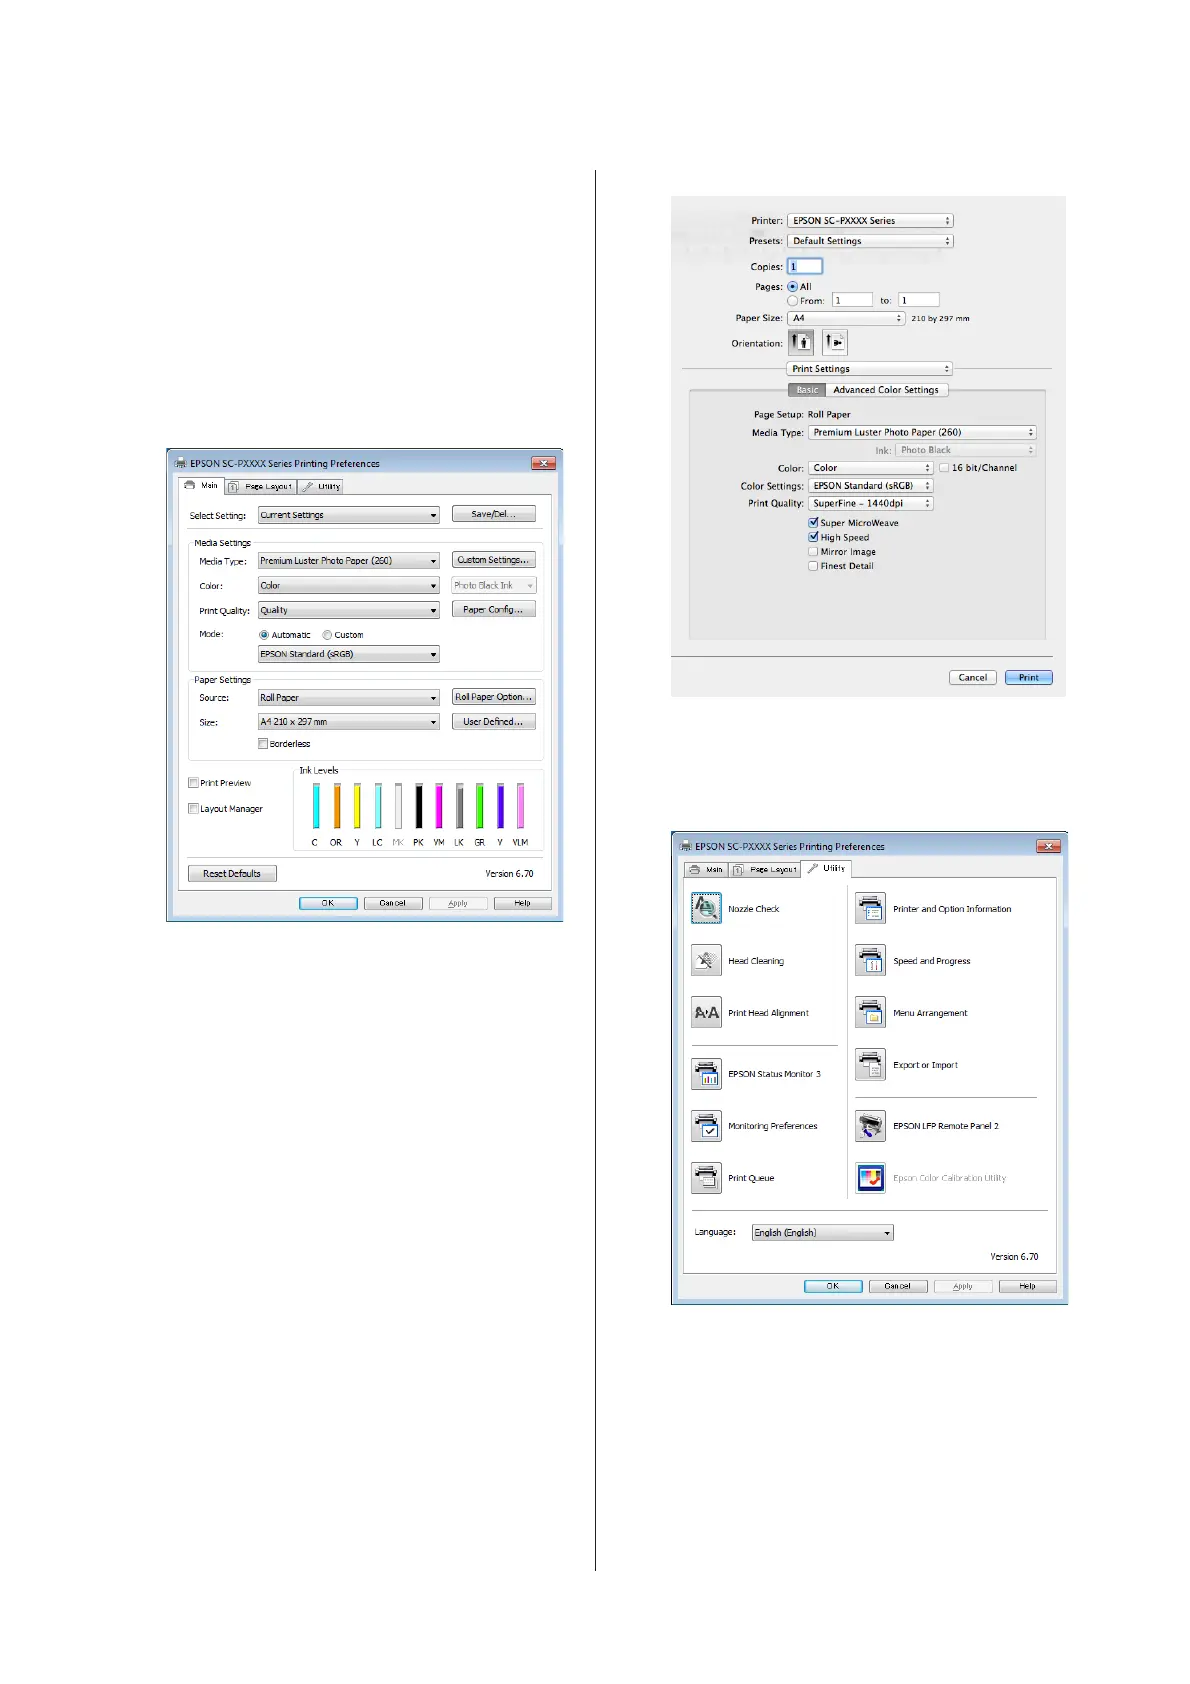This screenshot has height=1684, width=1190.
Task: Click the Save/Del... button
Action: 493,514
